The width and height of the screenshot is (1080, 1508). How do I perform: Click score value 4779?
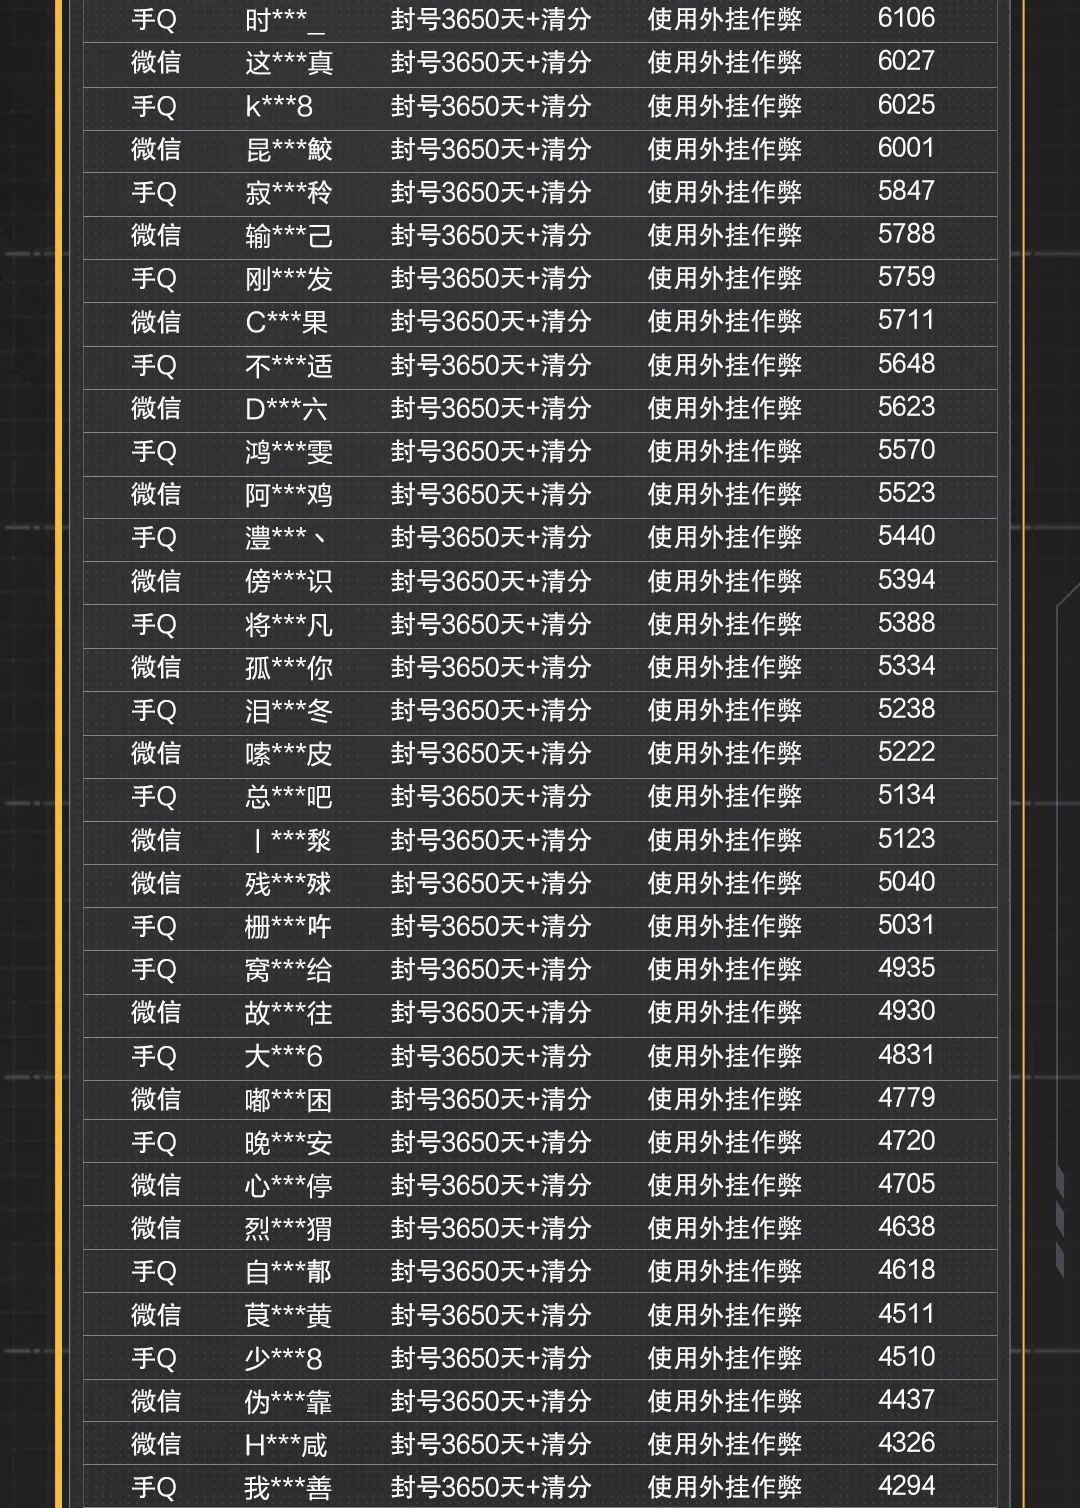click(x=906, y=1098)
